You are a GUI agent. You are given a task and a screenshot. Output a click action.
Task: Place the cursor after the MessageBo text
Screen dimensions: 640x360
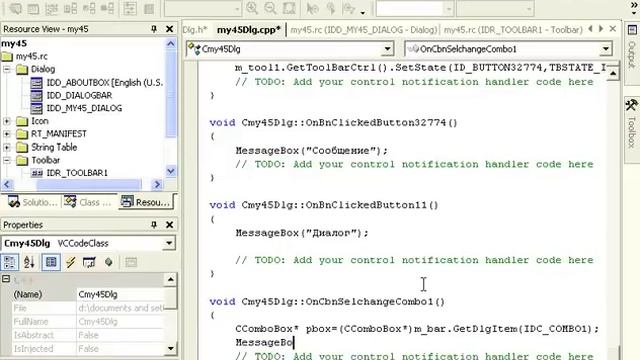[293, 342]
